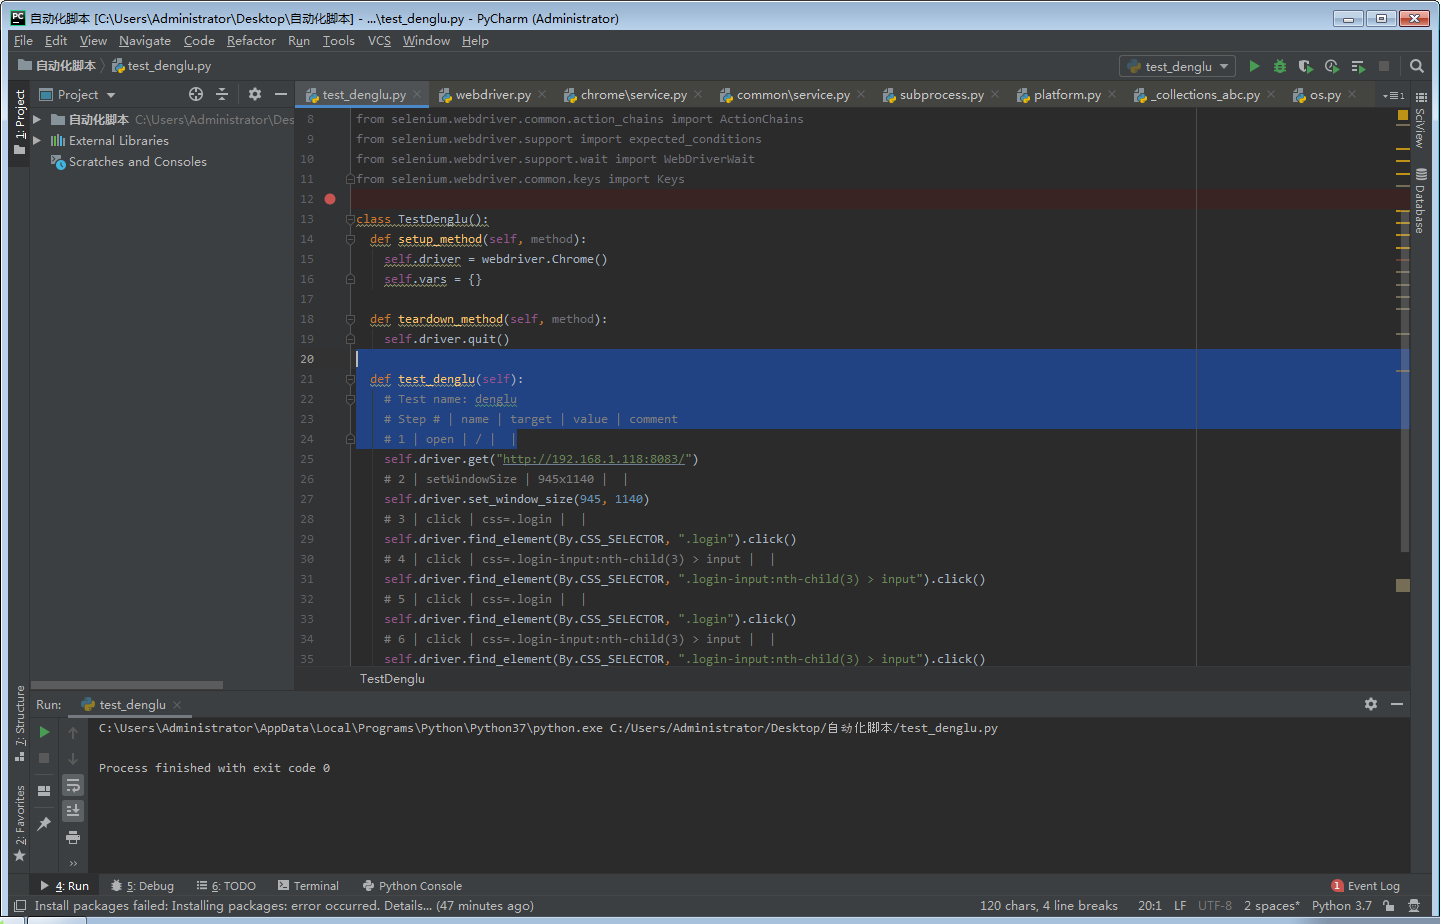Viewport: 1440px width, 924px height.
Task: Click the read-only lock icon in status bar
Action: (1389, 906)
